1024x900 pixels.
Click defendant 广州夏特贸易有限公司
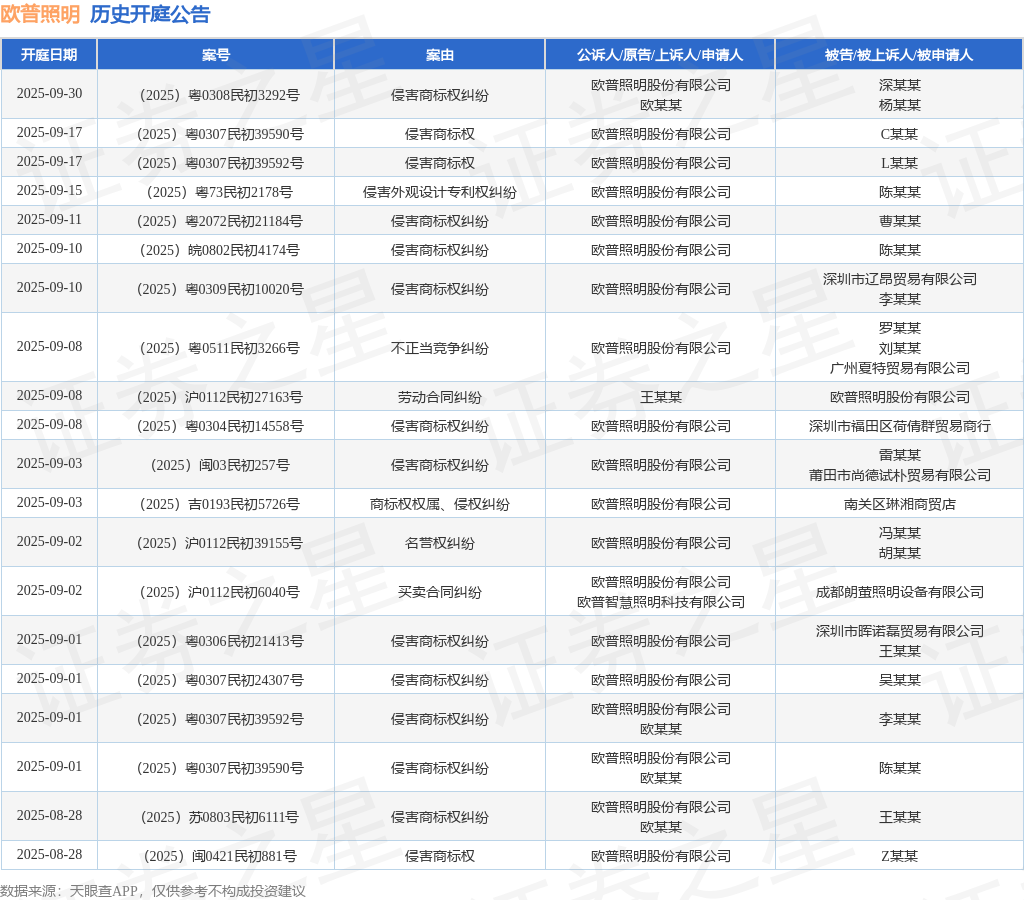coord(900,368)
